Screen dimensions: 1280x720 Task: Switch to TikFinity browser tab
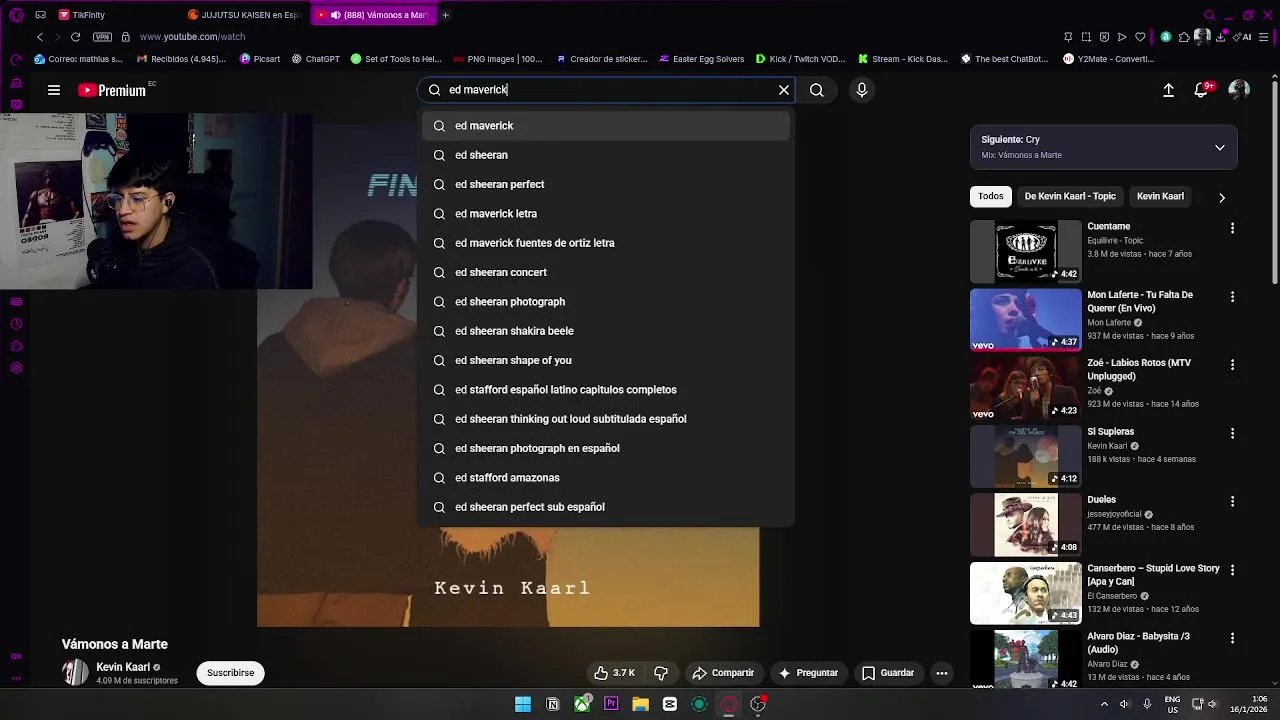point(115,15)
